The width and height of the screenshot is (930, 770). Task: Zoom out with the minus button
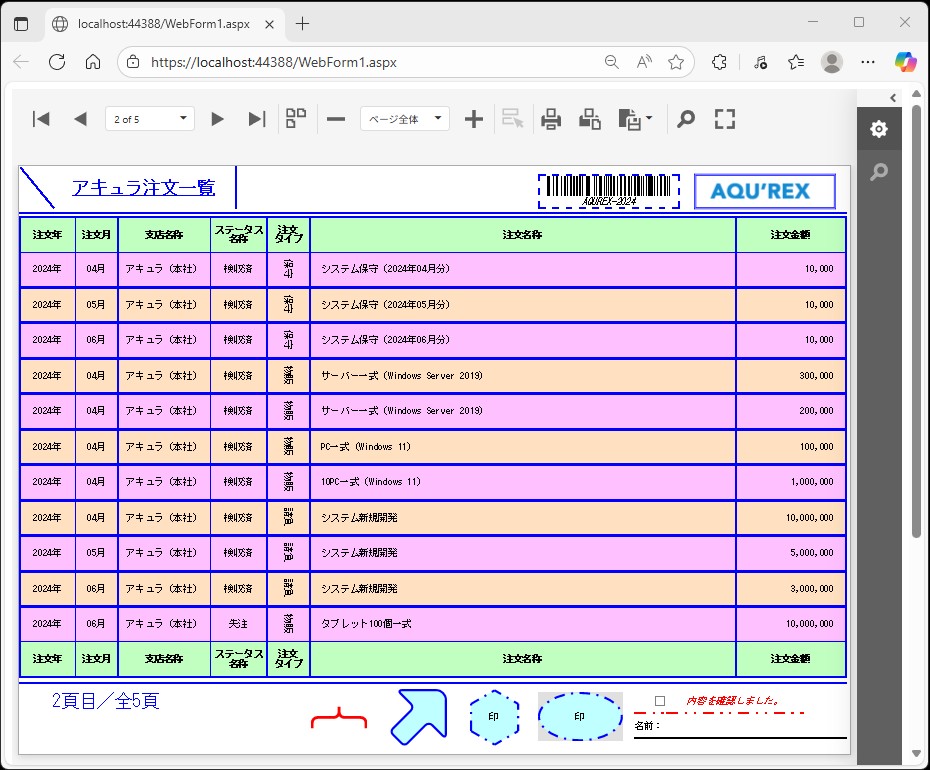pyautogui.click(x=336, y=119)
